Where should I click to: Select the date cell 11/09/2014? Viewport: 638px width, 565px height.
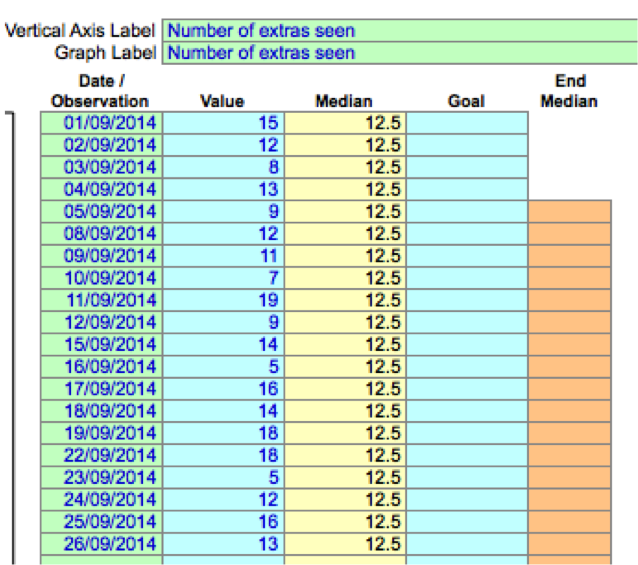click(102, 300)
